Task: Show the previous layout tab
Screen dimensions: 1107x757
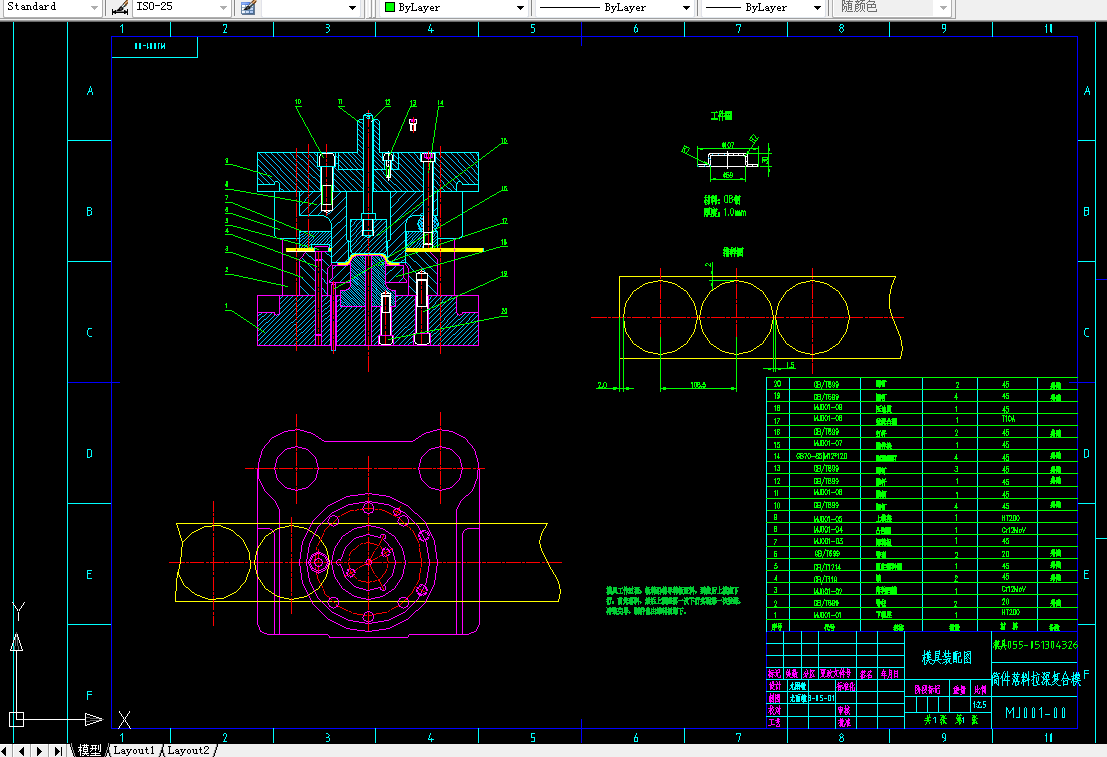Action: click(x=23, y=751)
